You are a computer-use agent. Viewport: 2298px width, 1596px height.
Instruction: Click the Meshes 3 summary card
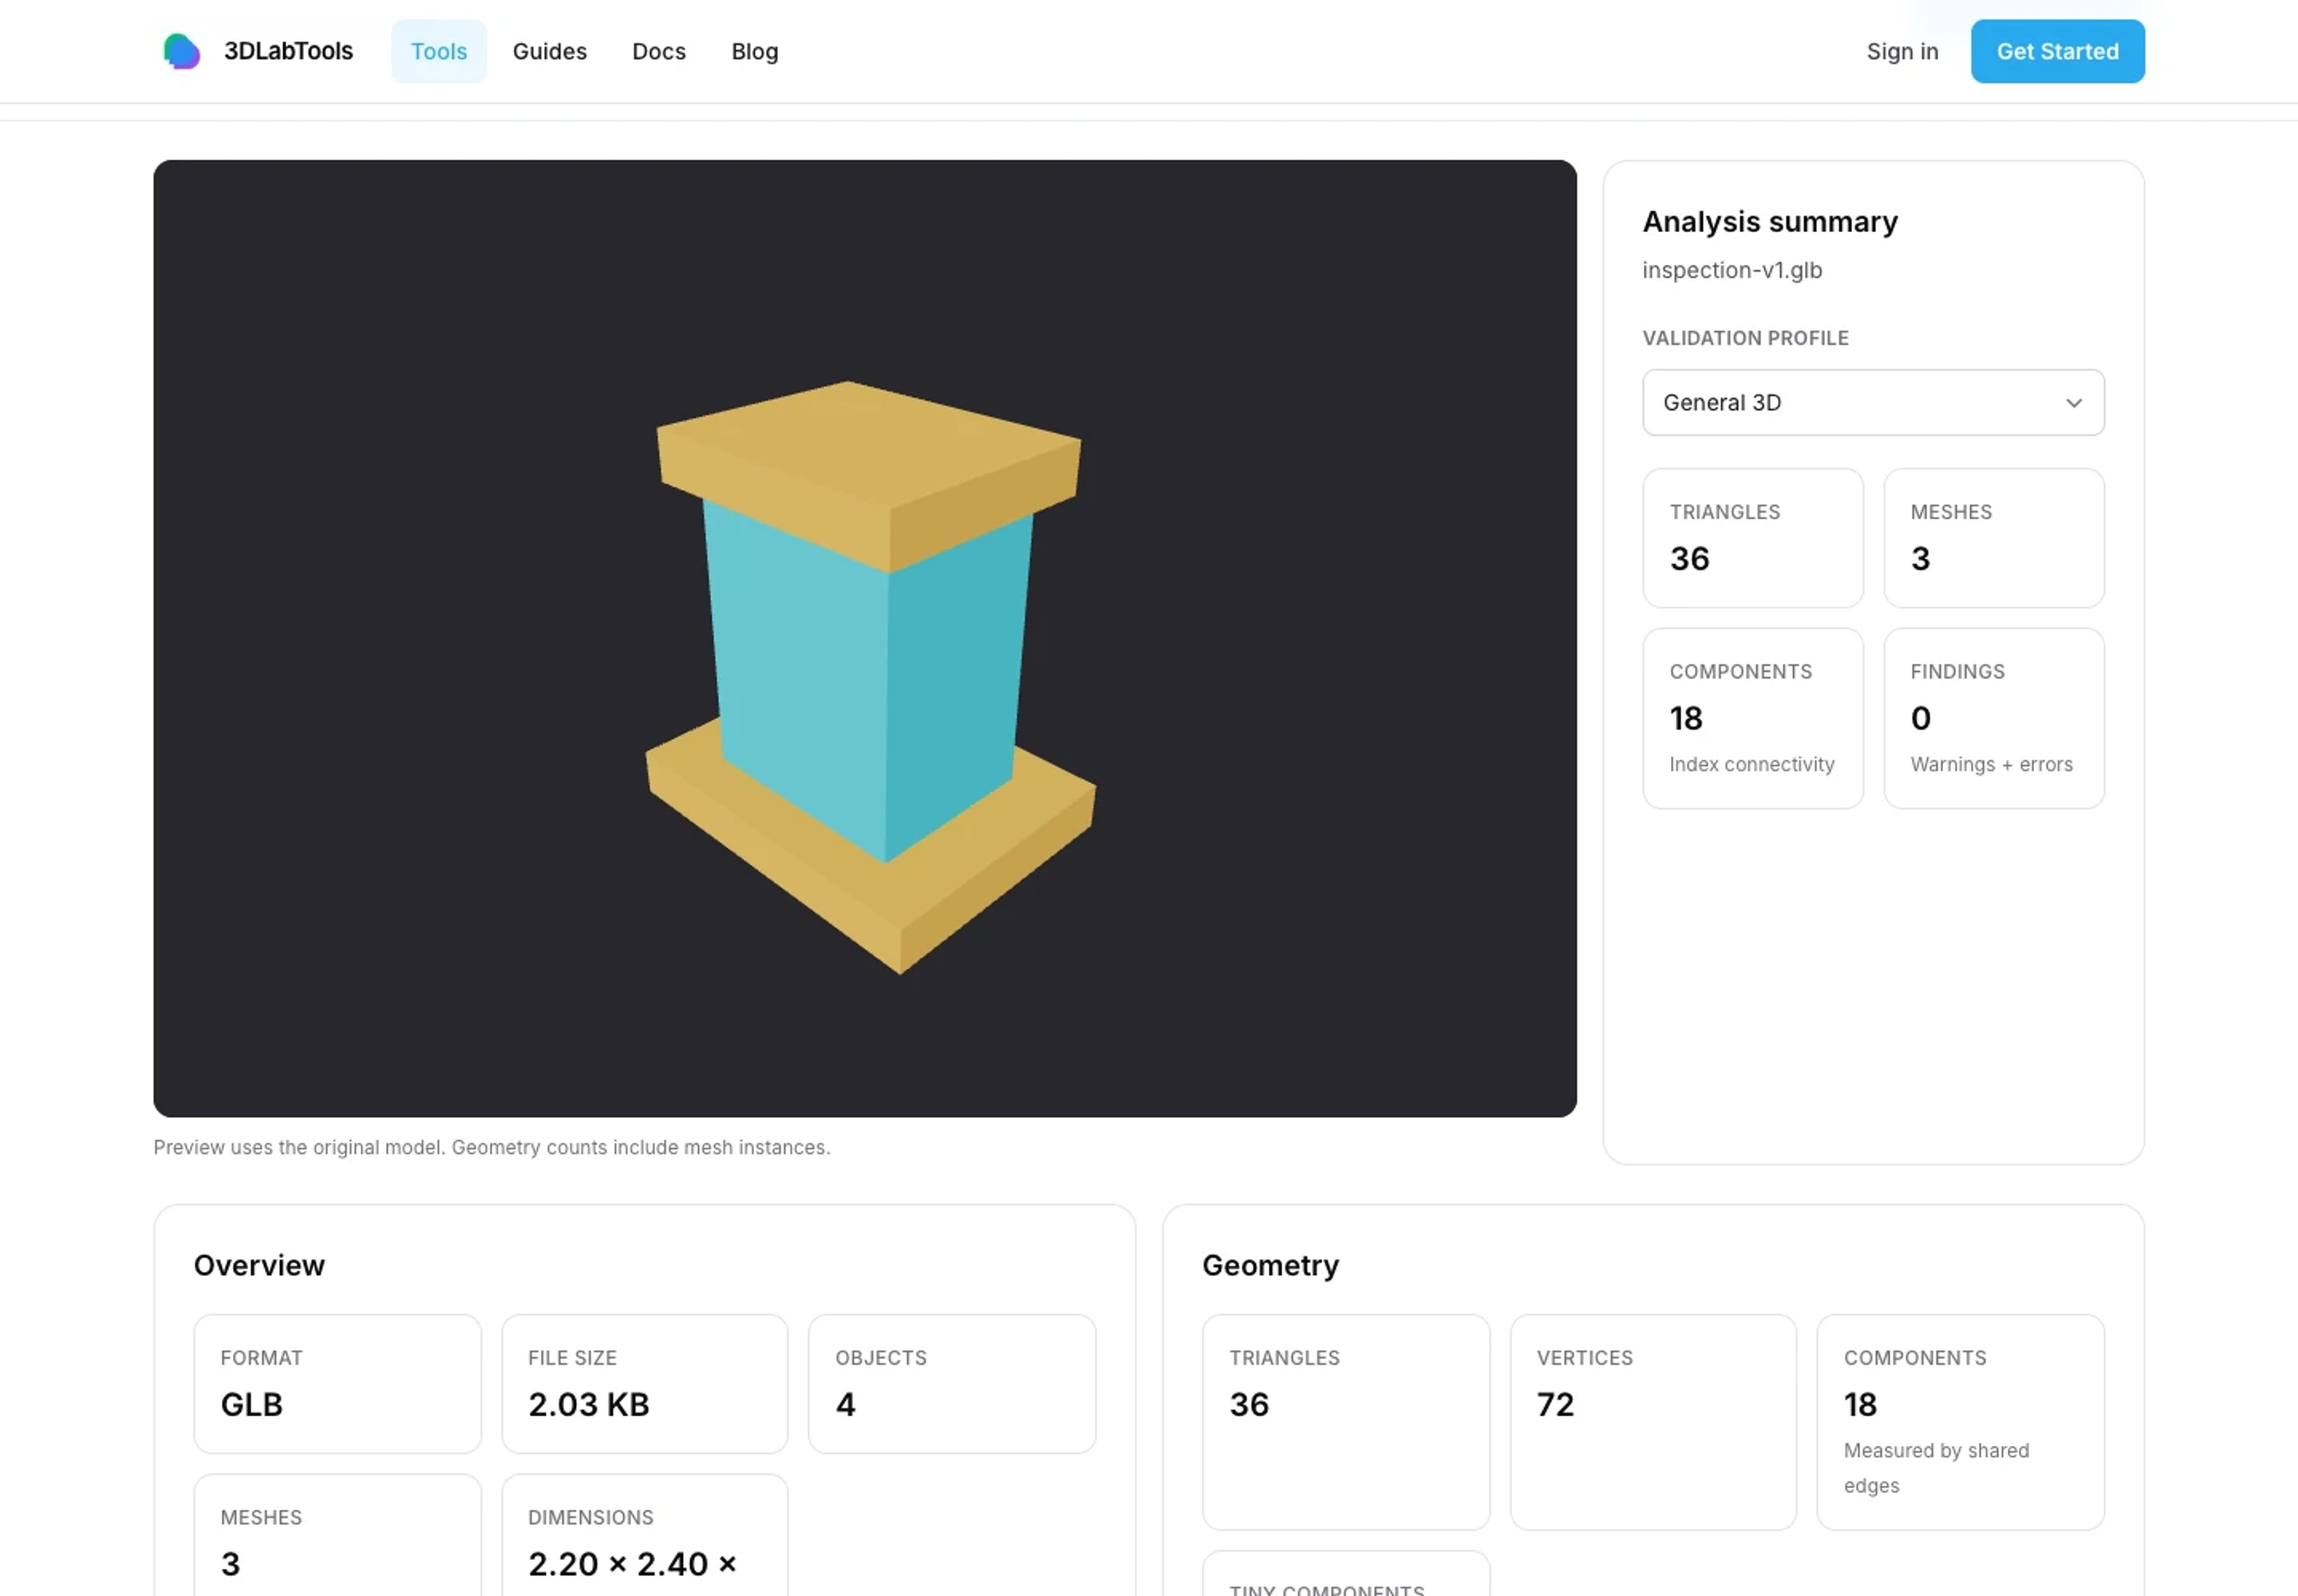point(1994,538)
